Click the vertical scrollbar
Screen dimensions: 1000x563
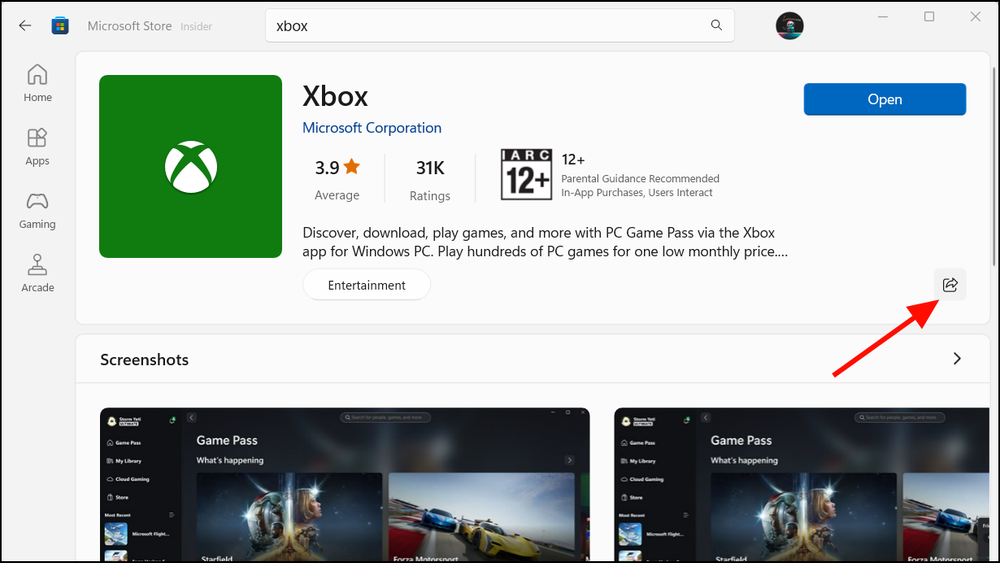pos(994,166)
